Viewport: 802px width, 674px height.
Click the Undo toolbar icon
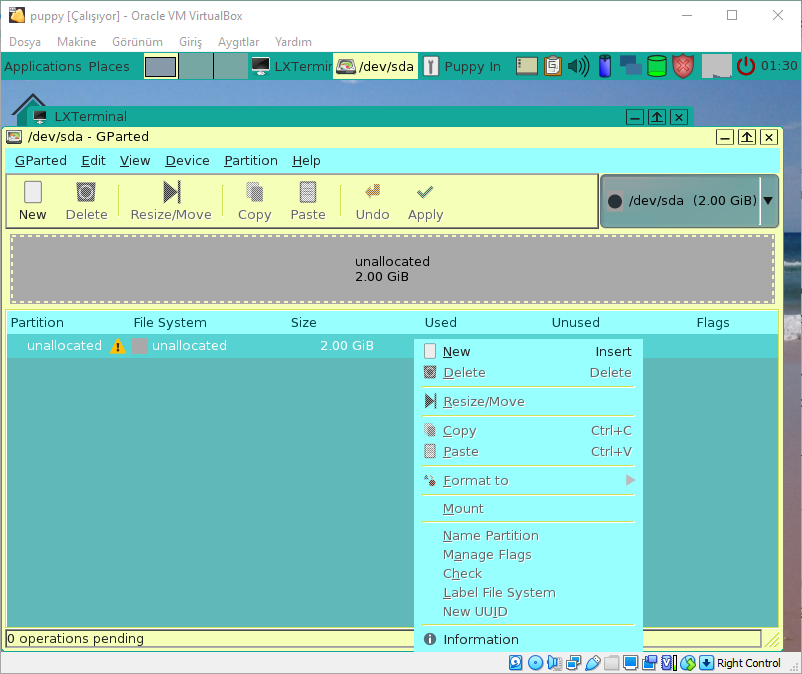click(x=373, y=191)
